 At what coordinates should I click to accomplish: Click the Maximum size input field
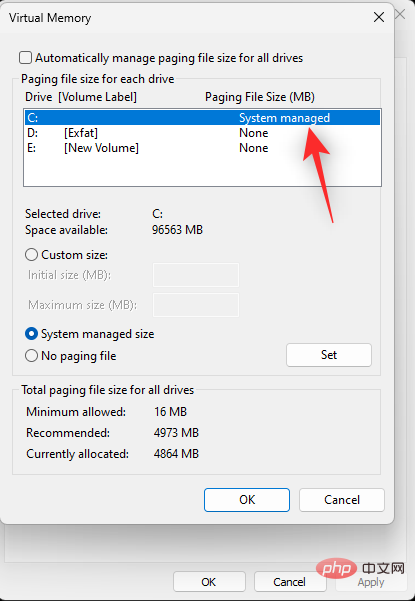click(196, 305)
